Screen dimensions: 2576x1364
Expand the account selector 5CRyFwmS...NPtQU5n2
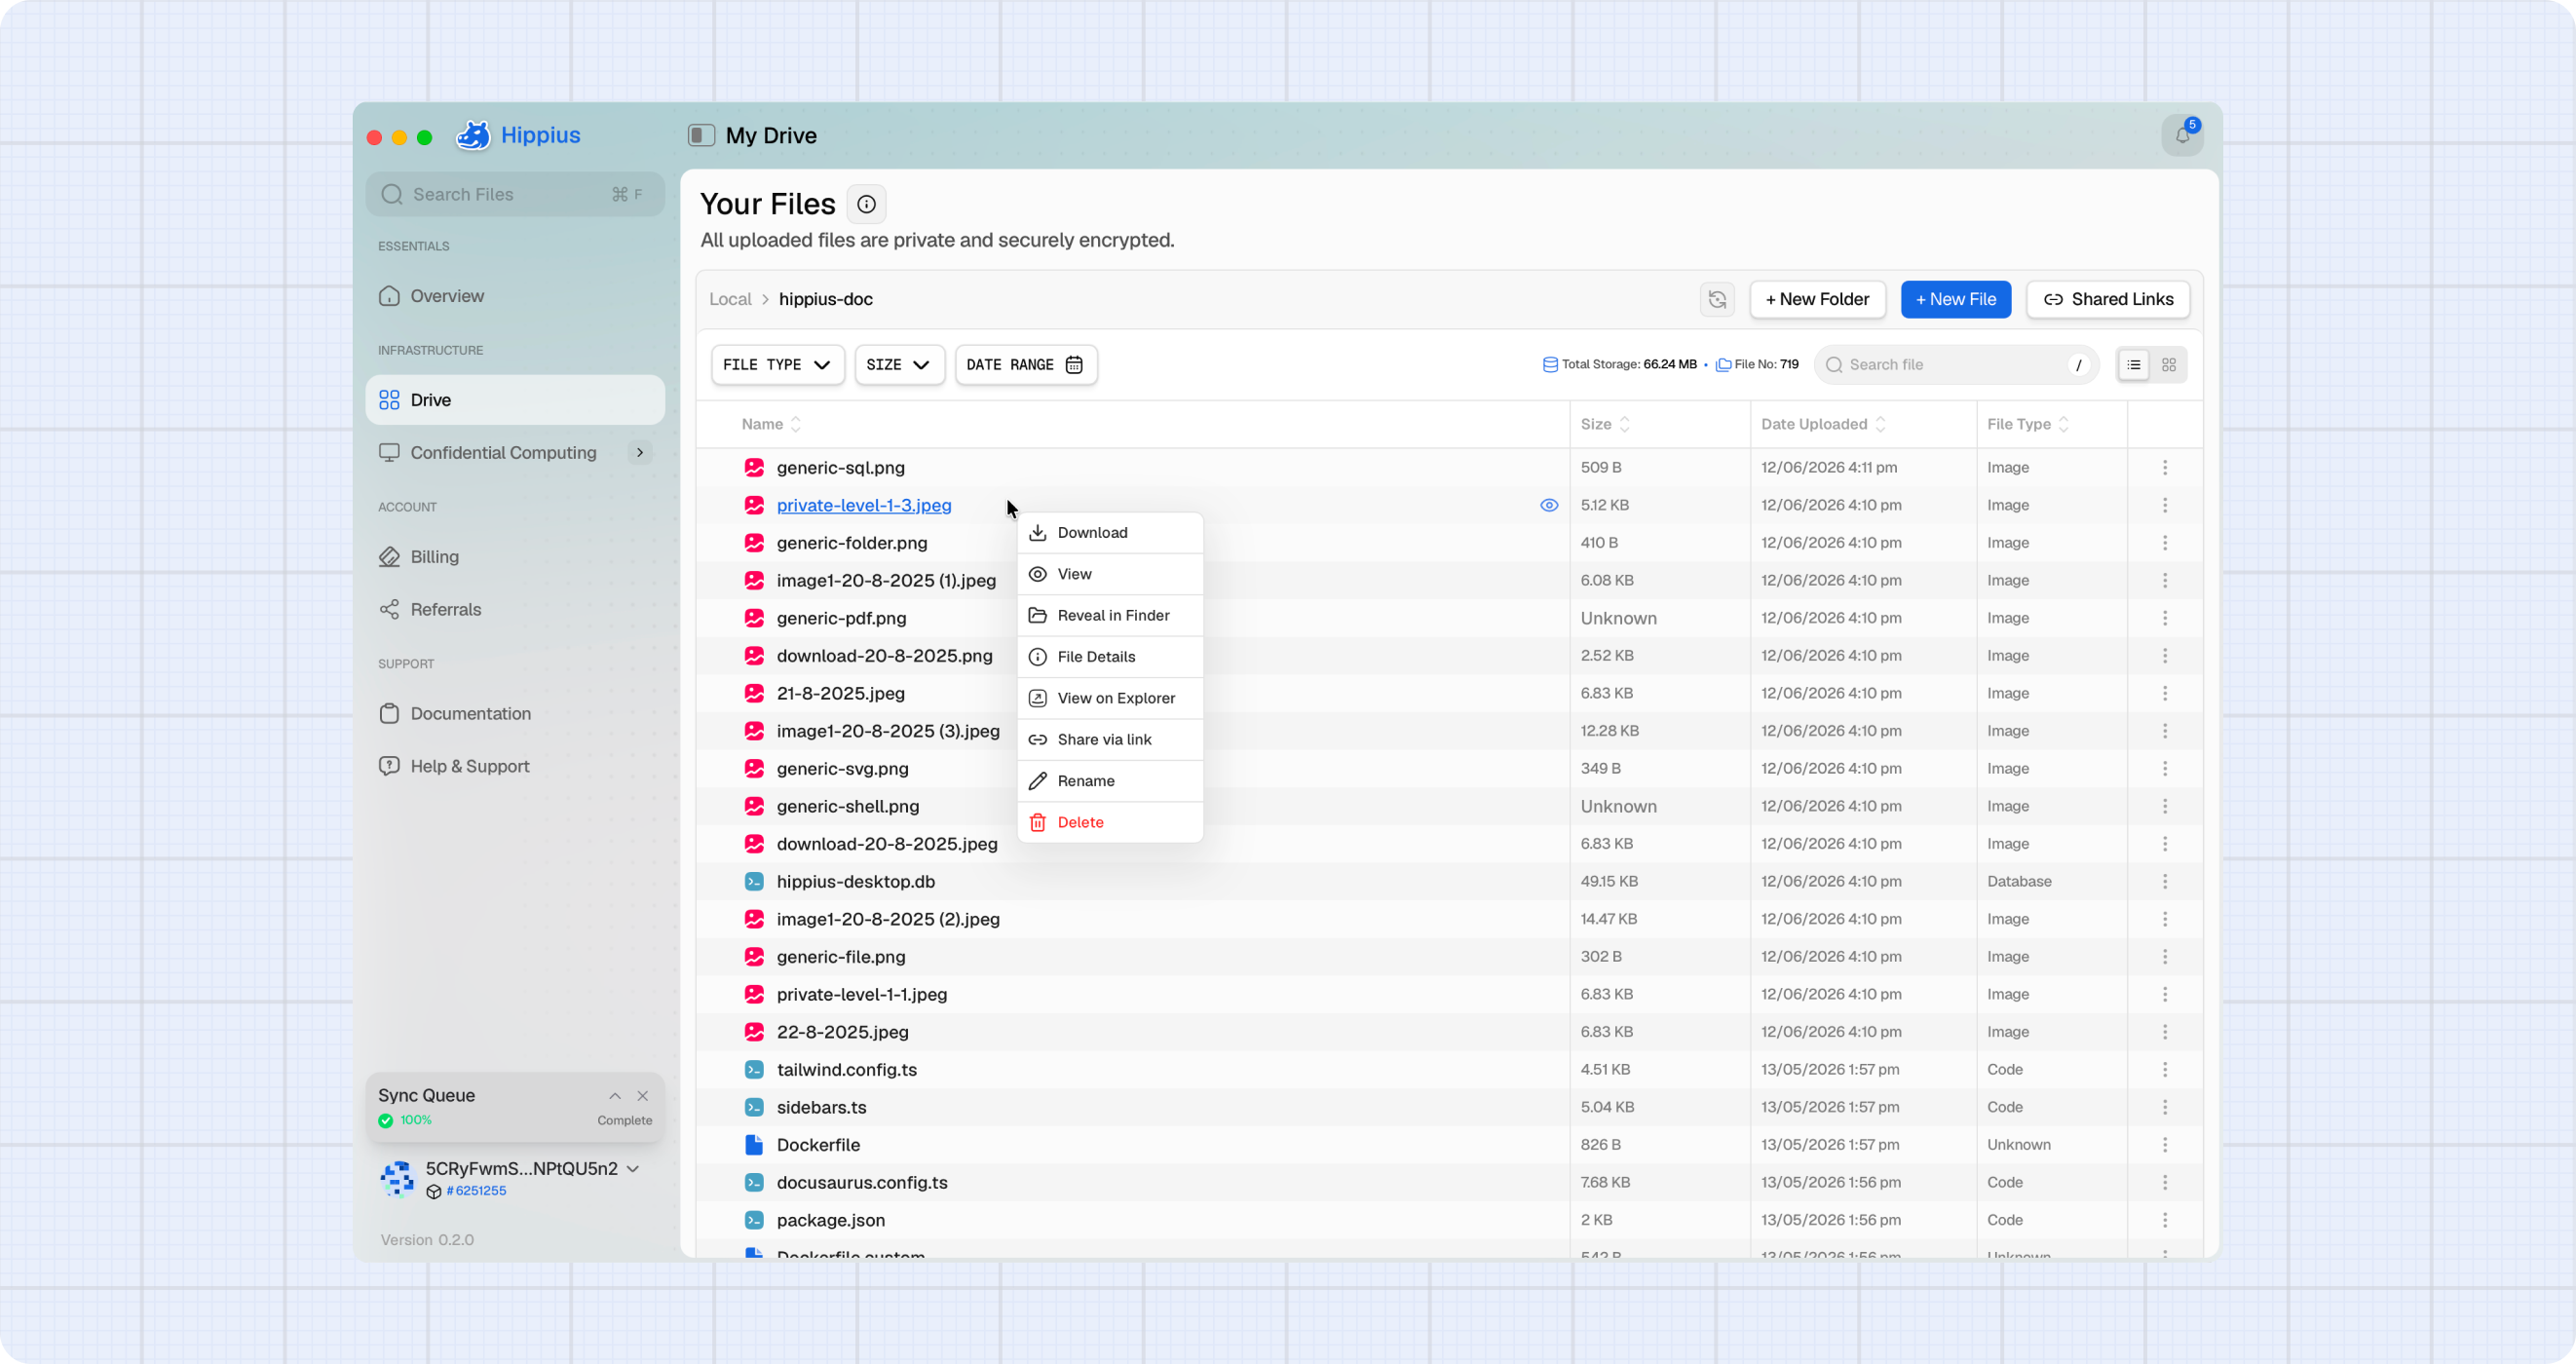(x=532, y=1168)
